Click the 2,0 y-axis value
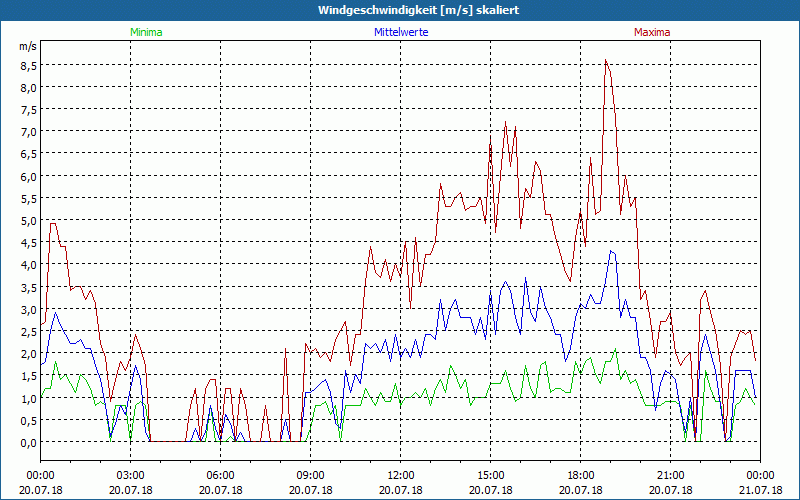The width and height of the screenshot is (800, 500). click(29, 354)
